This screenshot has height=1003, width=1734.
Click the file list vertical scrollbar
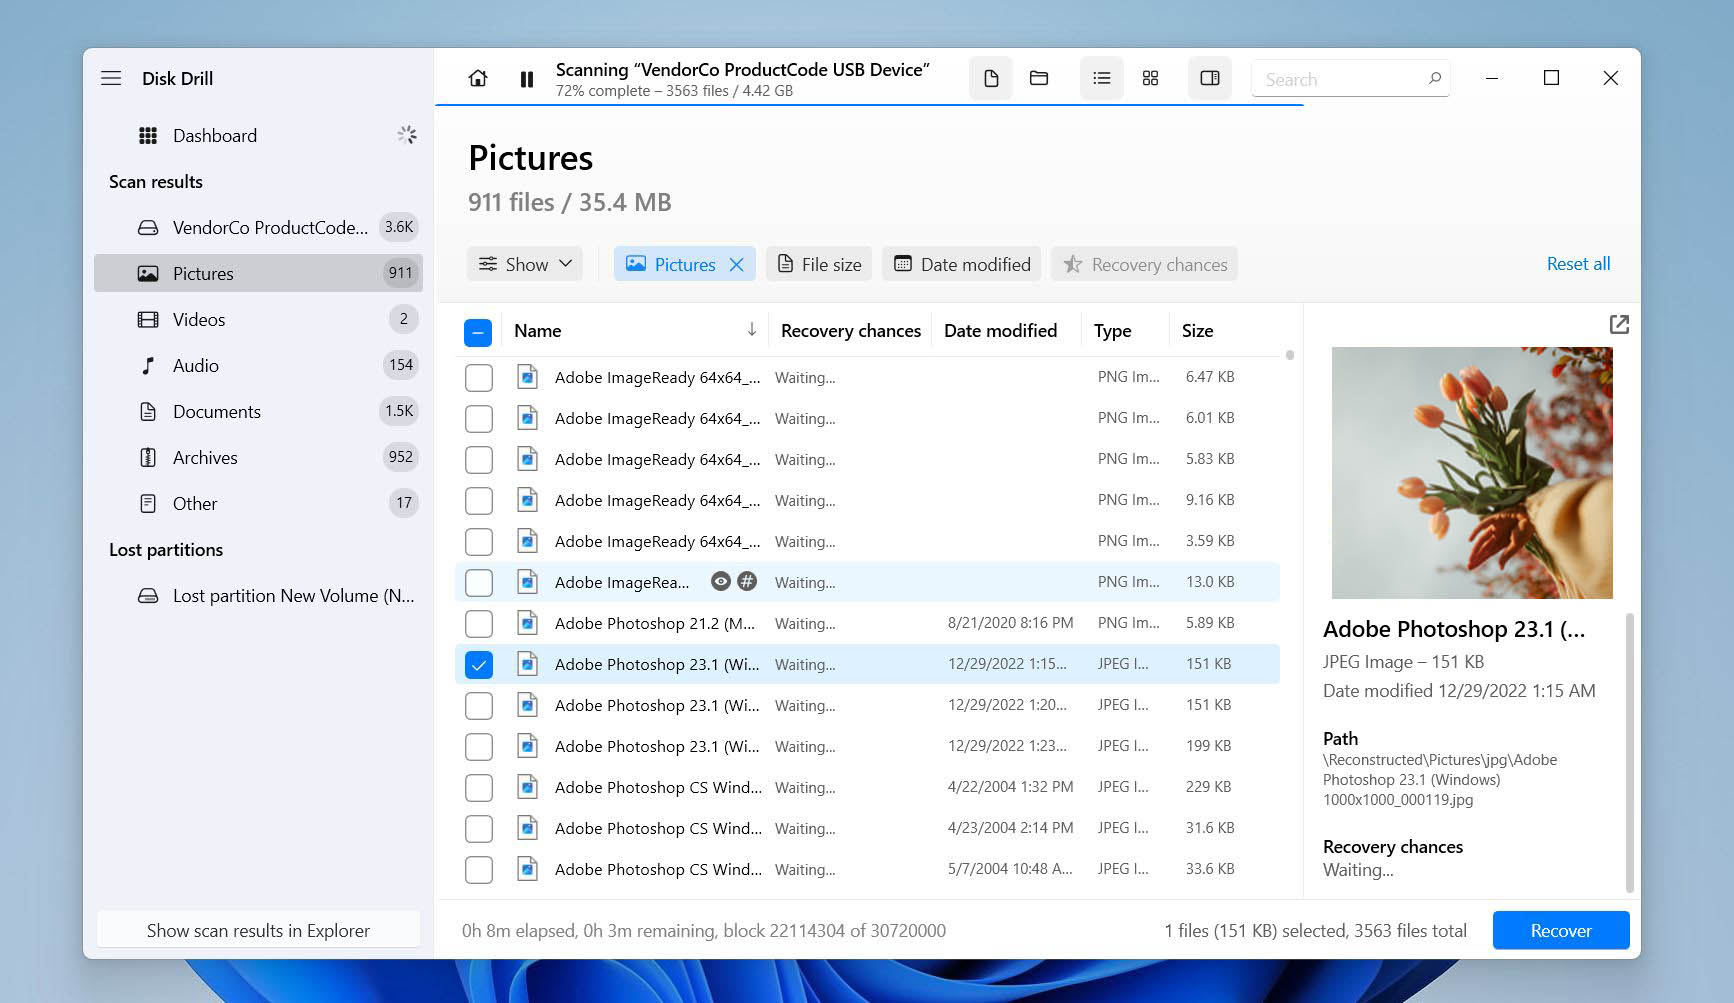1290,355
